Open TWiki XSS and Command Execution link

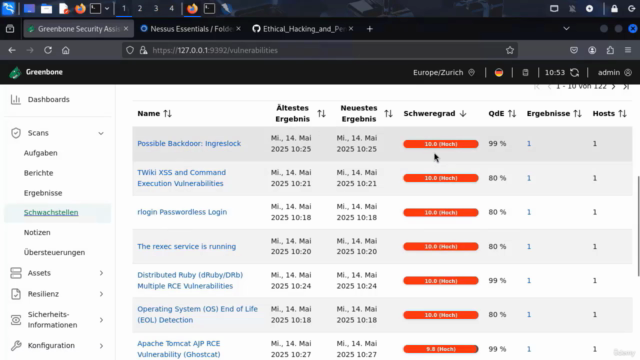pos(182,178)
